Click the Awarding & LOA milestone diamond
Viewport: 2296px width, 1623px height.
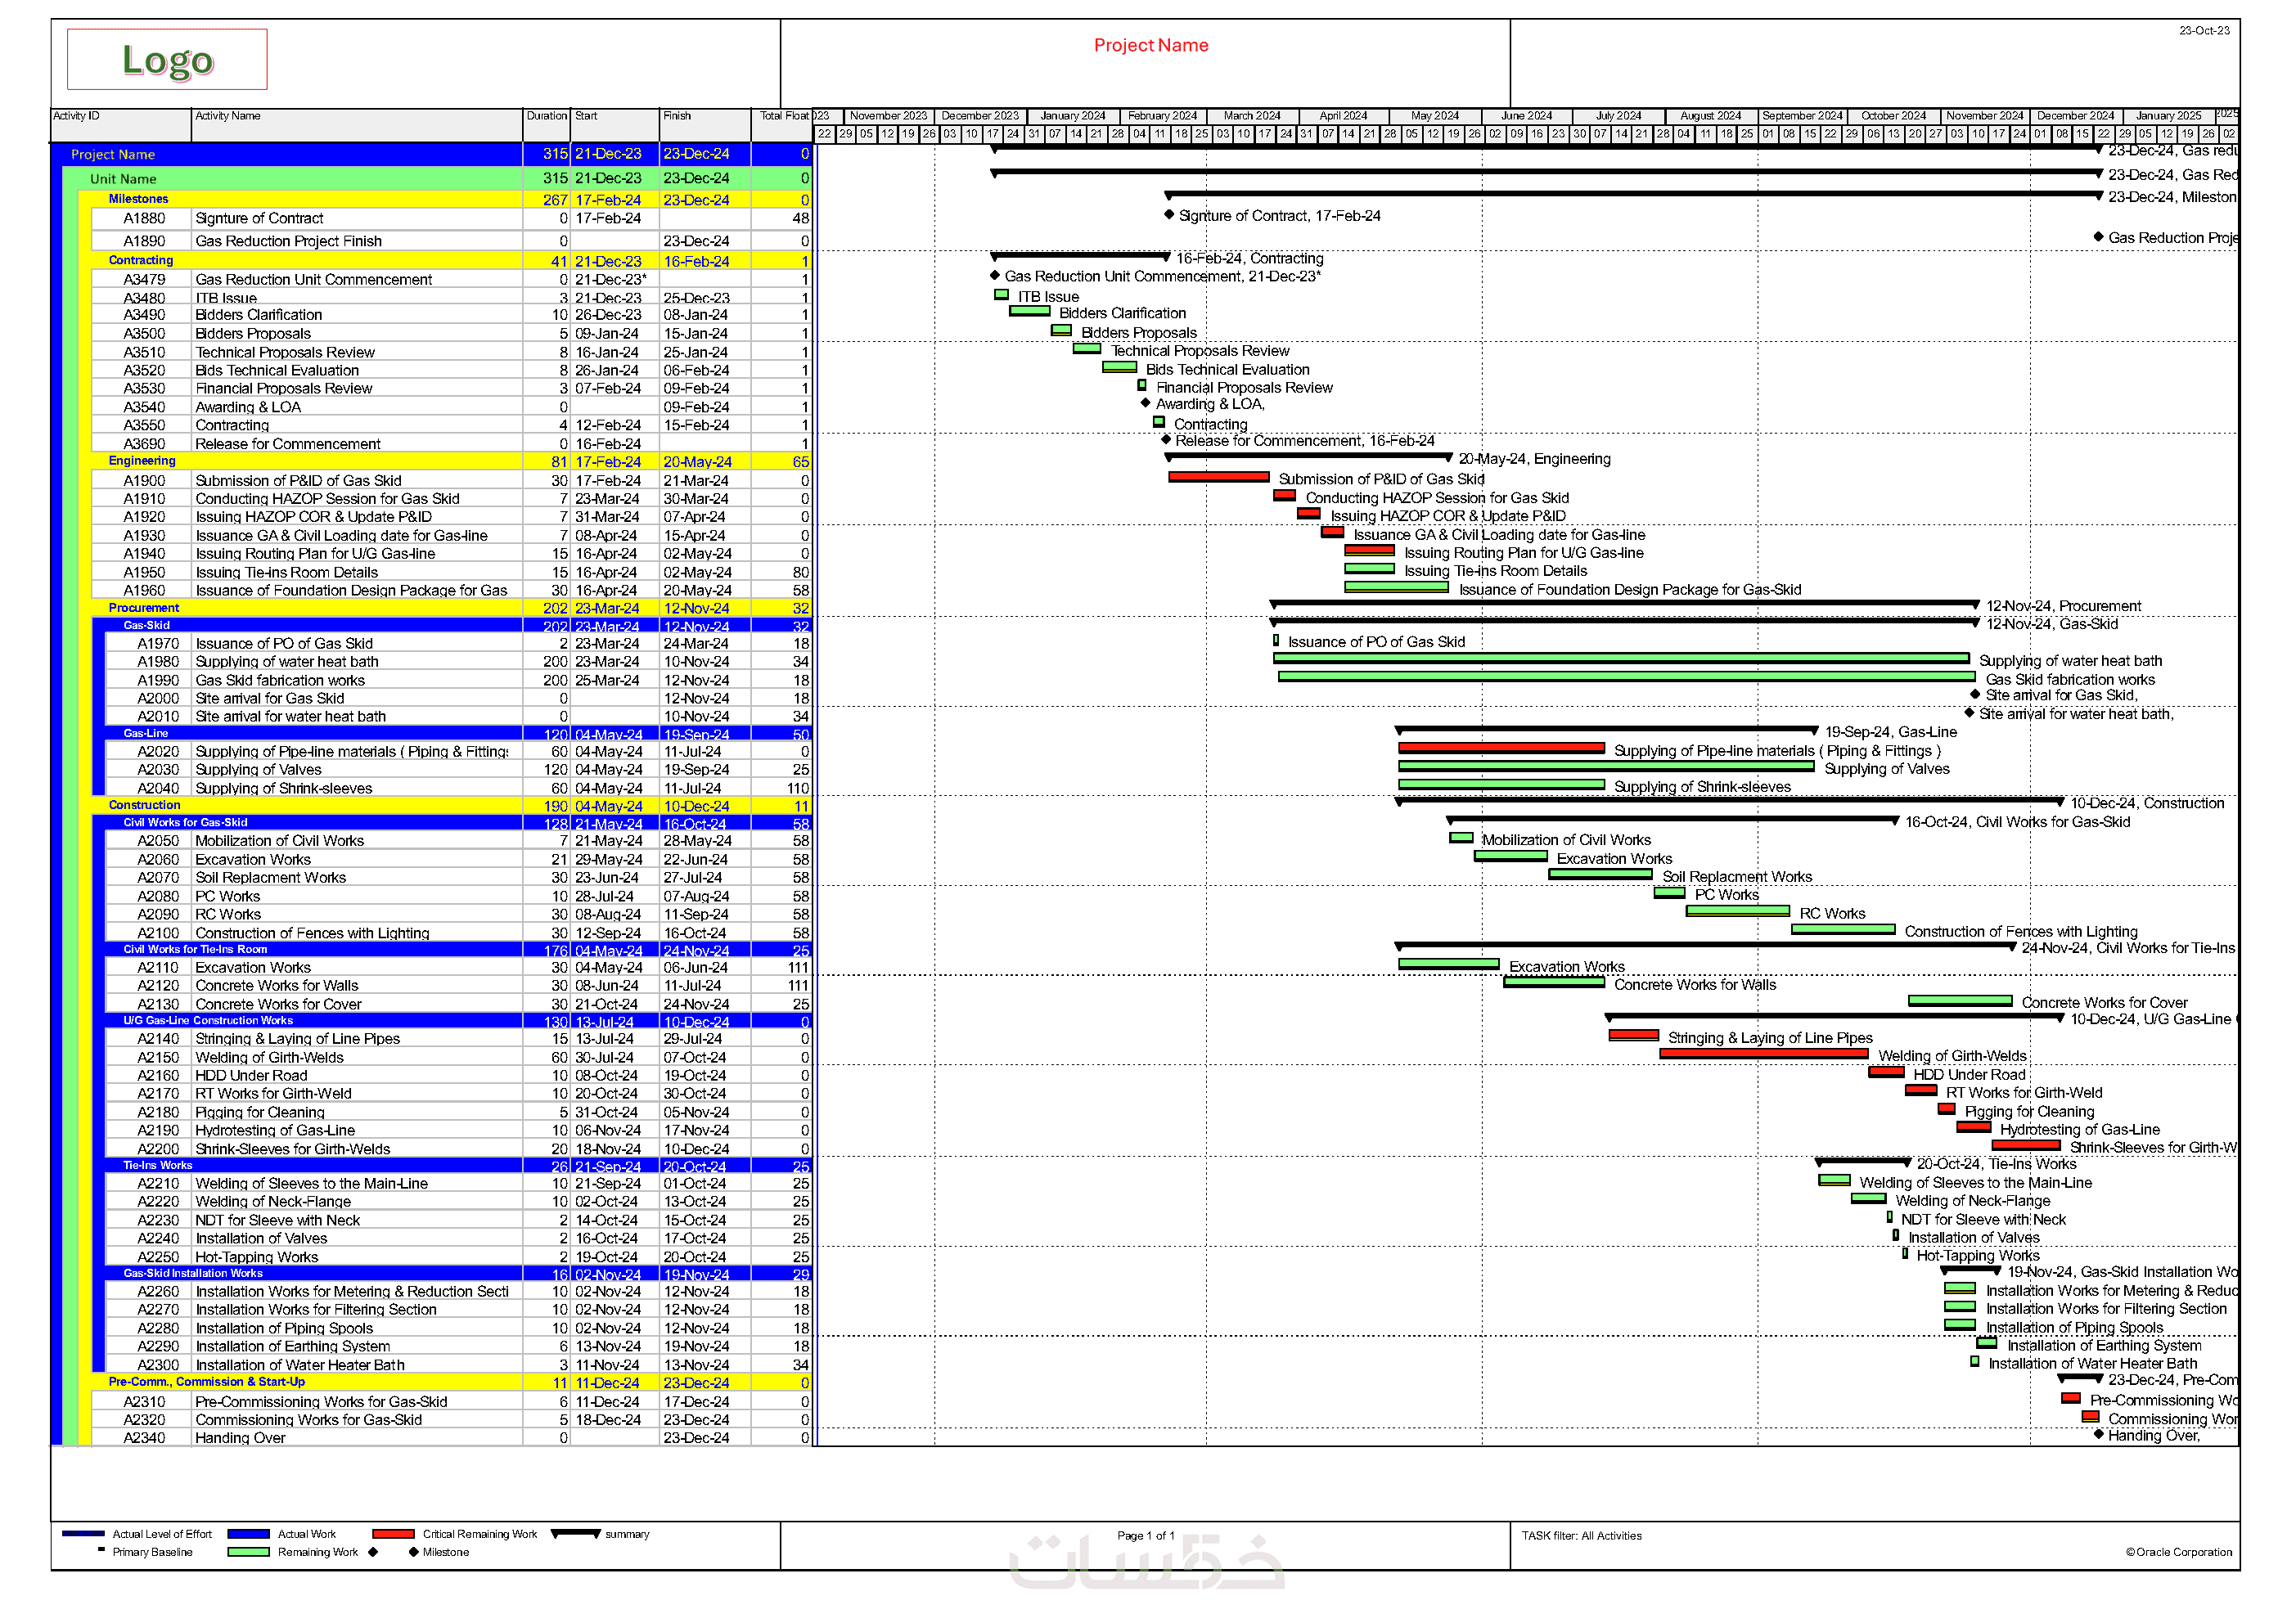click(1146, 403)
